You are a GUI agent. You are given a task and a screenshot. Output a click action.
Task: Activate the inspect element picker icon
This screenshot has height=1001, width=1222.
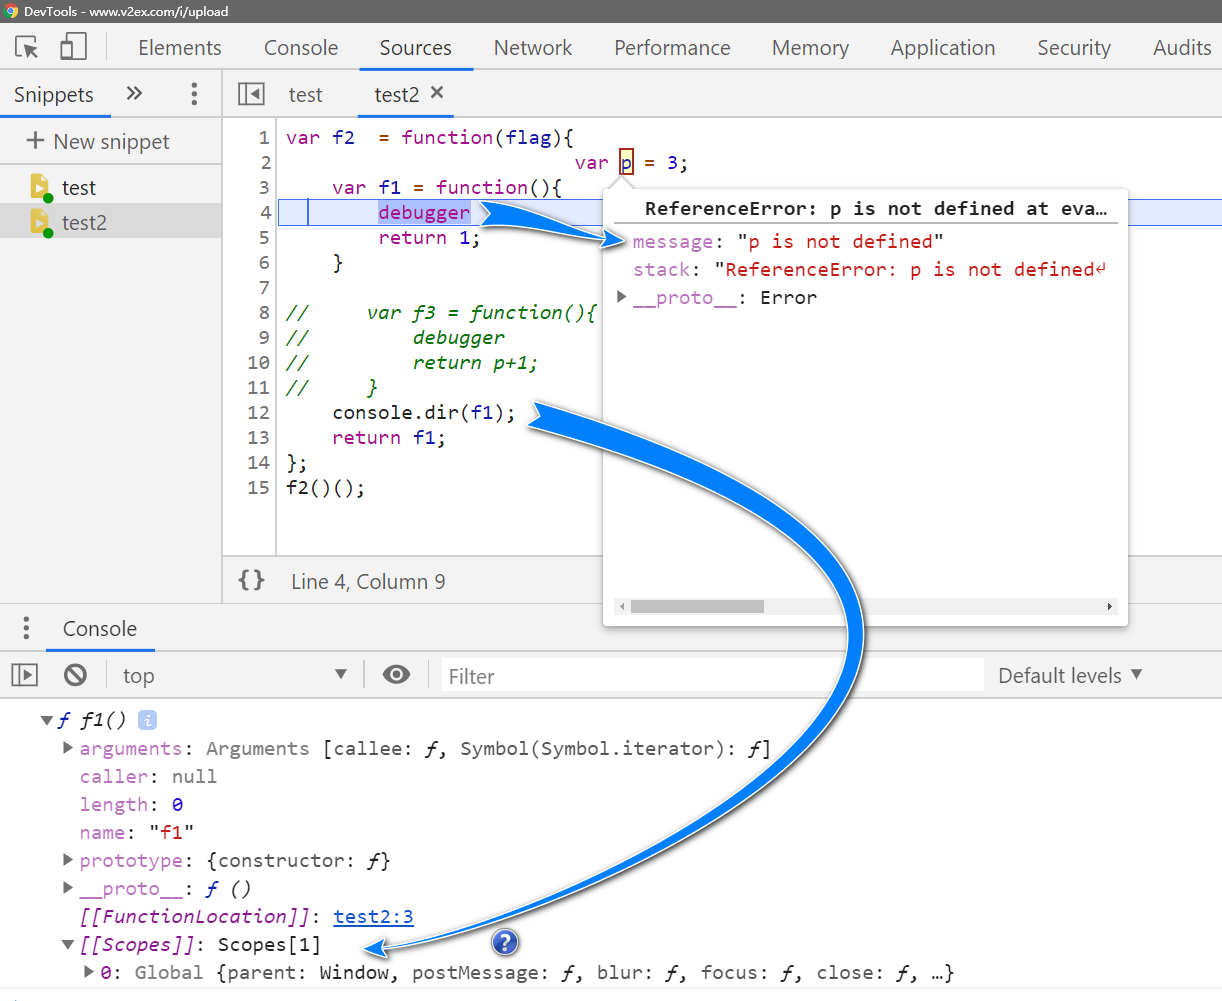[x=27, y=47]
